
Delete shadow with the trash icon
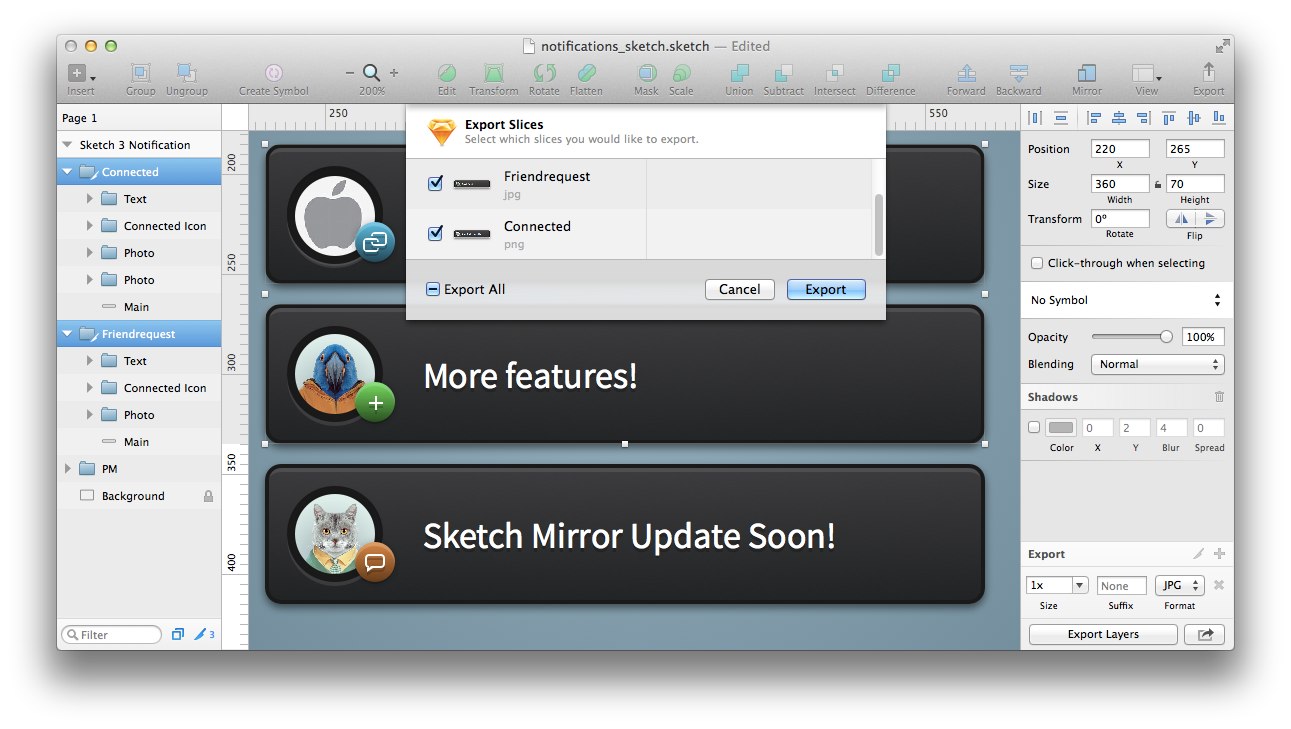[1219, 397]
